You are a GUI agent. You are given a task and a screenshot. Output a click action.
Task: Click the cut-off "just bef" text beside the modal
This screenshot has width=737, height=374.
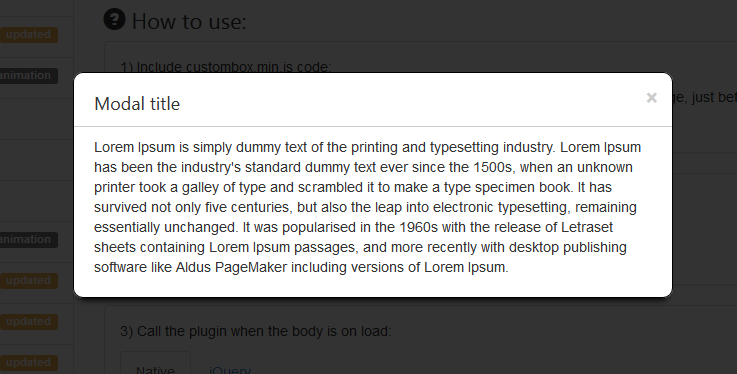tap(705, 98)
